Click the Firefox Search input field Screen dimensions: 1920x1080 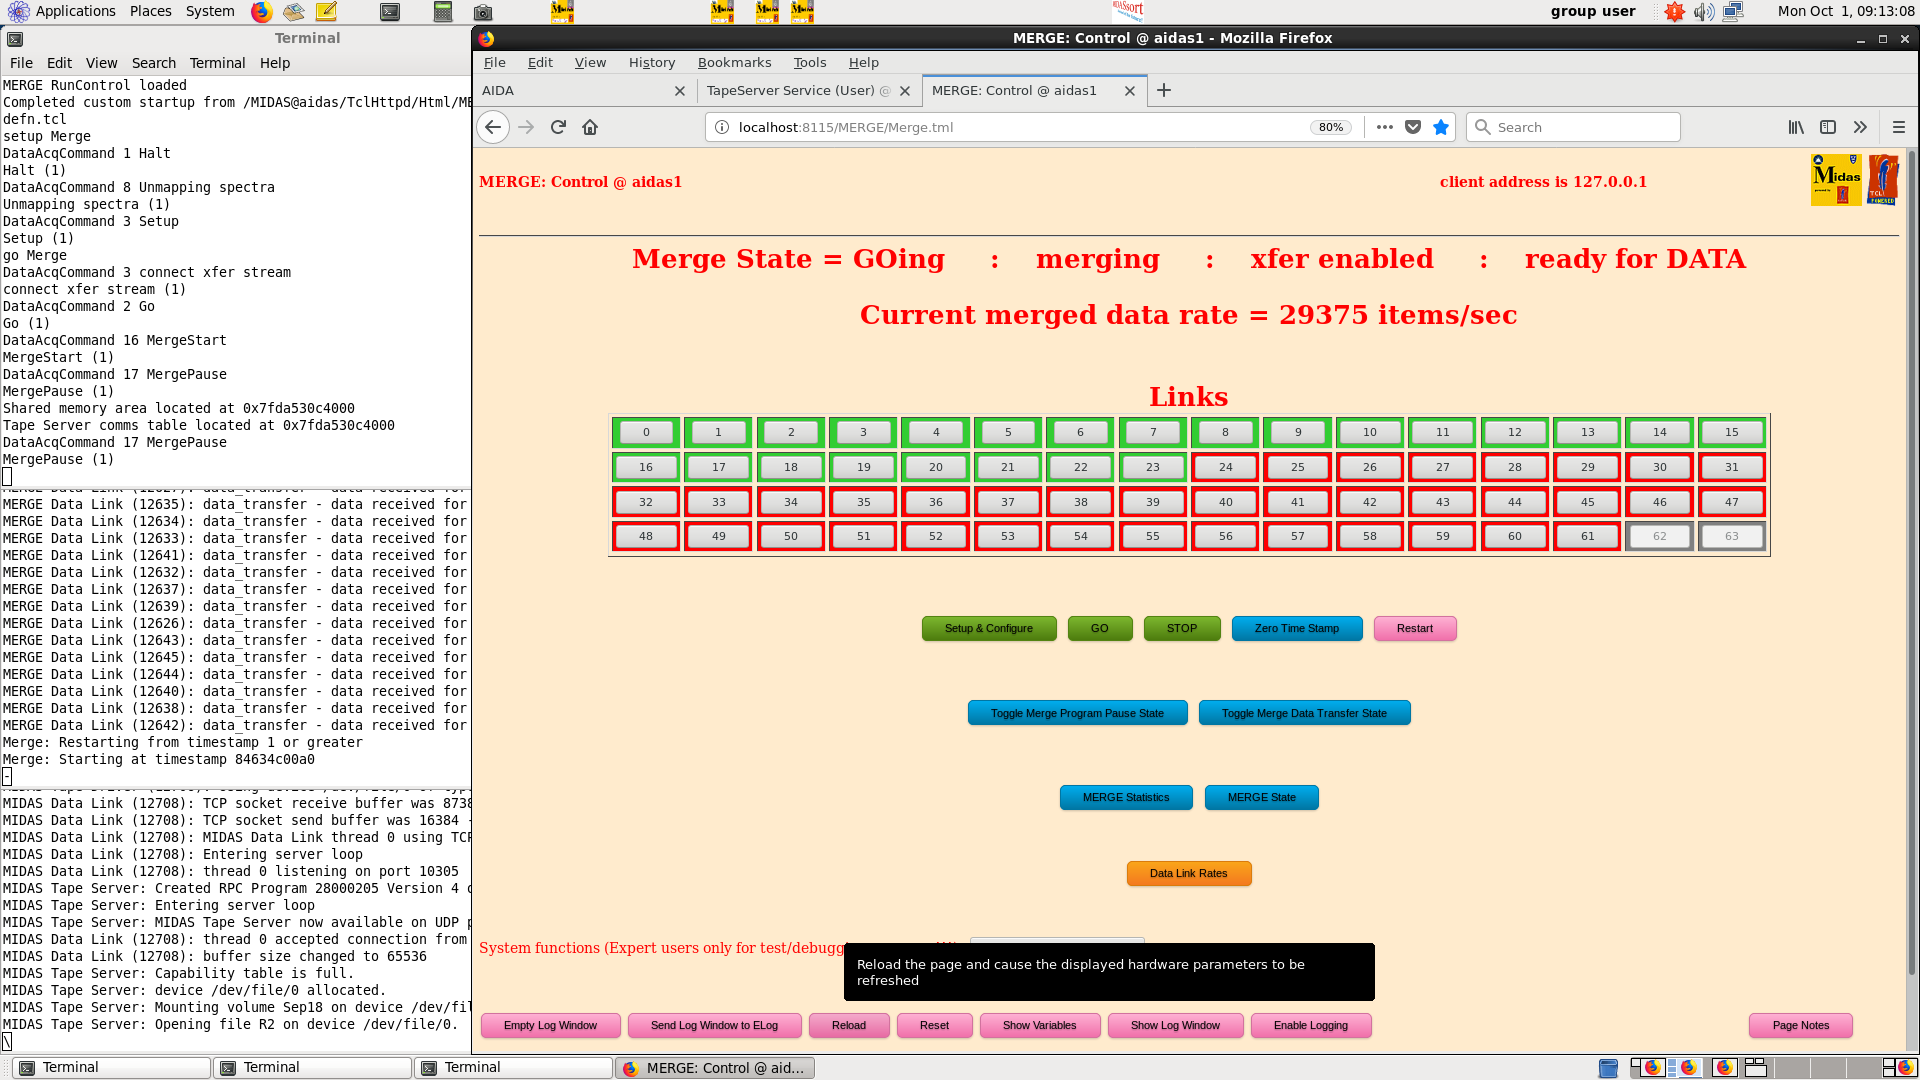point(1574,127)
